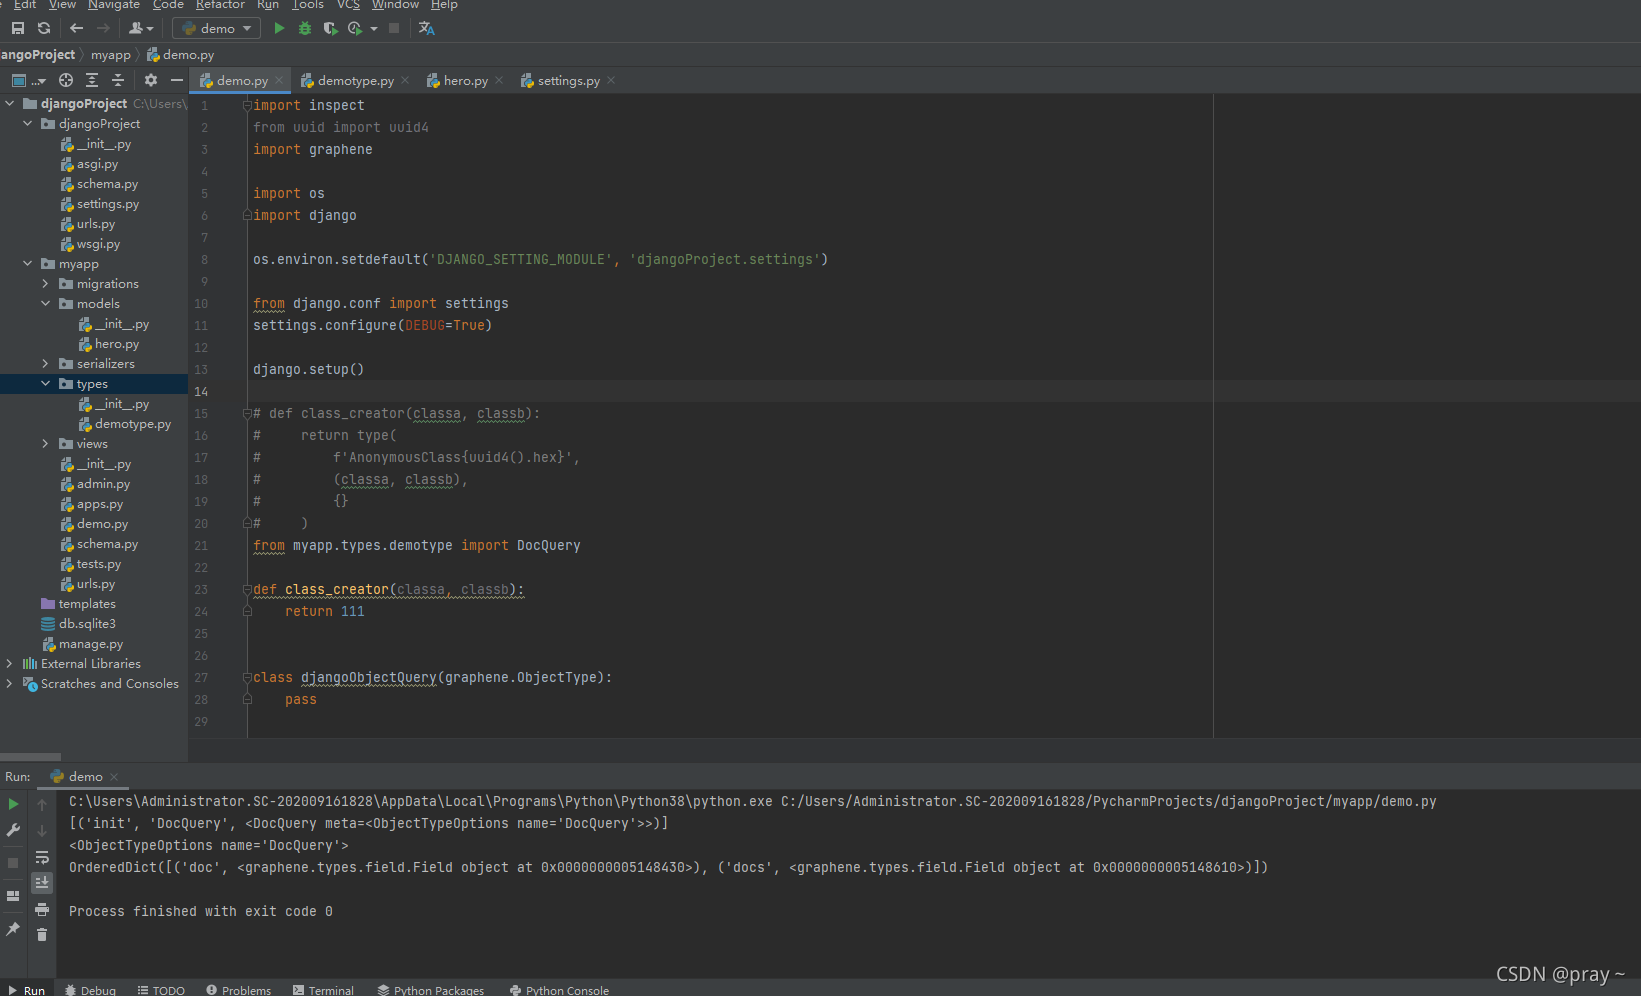1641x996 pixels.
Task: Open the VCS menu
Action: click(x=347, y=6)
